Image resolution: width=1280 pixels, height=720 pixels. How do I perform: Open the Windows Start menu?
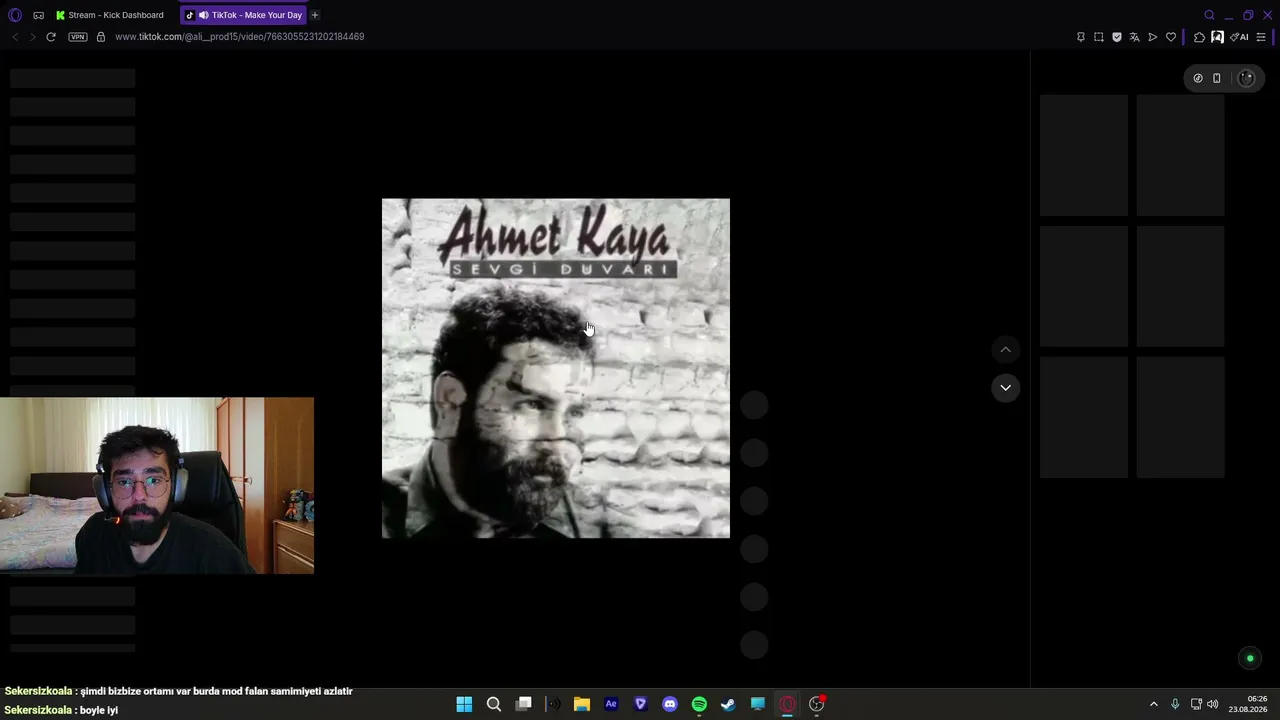(464, 704)
